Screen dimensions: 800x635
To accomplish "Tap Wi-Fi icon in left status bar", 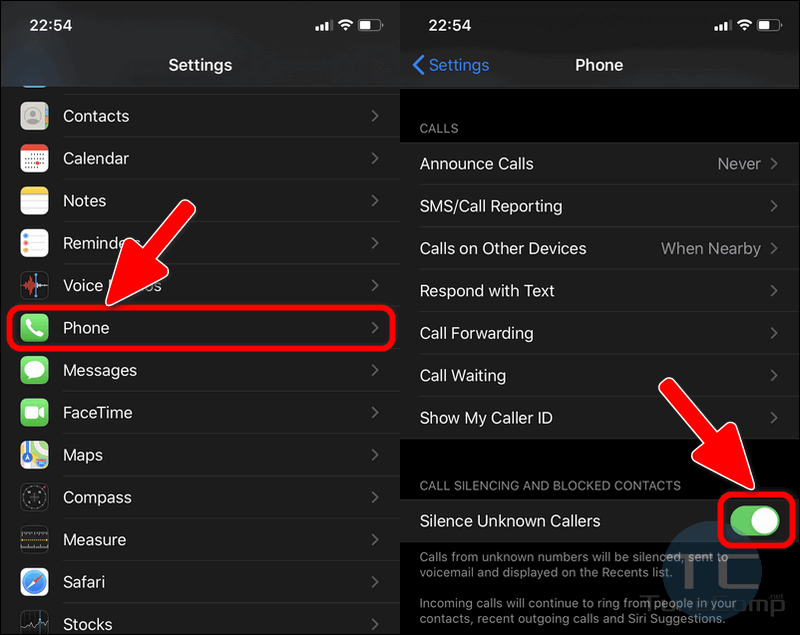I will (346, 25).
